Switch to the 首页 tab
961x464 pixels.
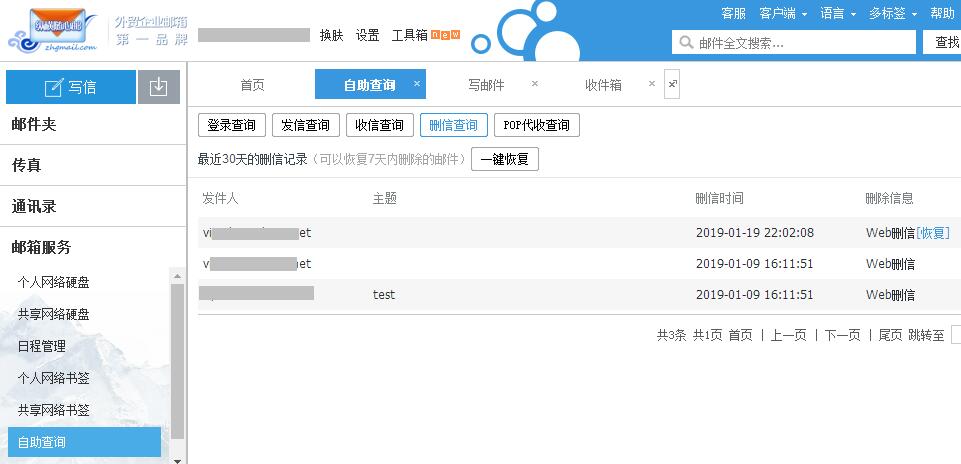click(x=252, y=85)
